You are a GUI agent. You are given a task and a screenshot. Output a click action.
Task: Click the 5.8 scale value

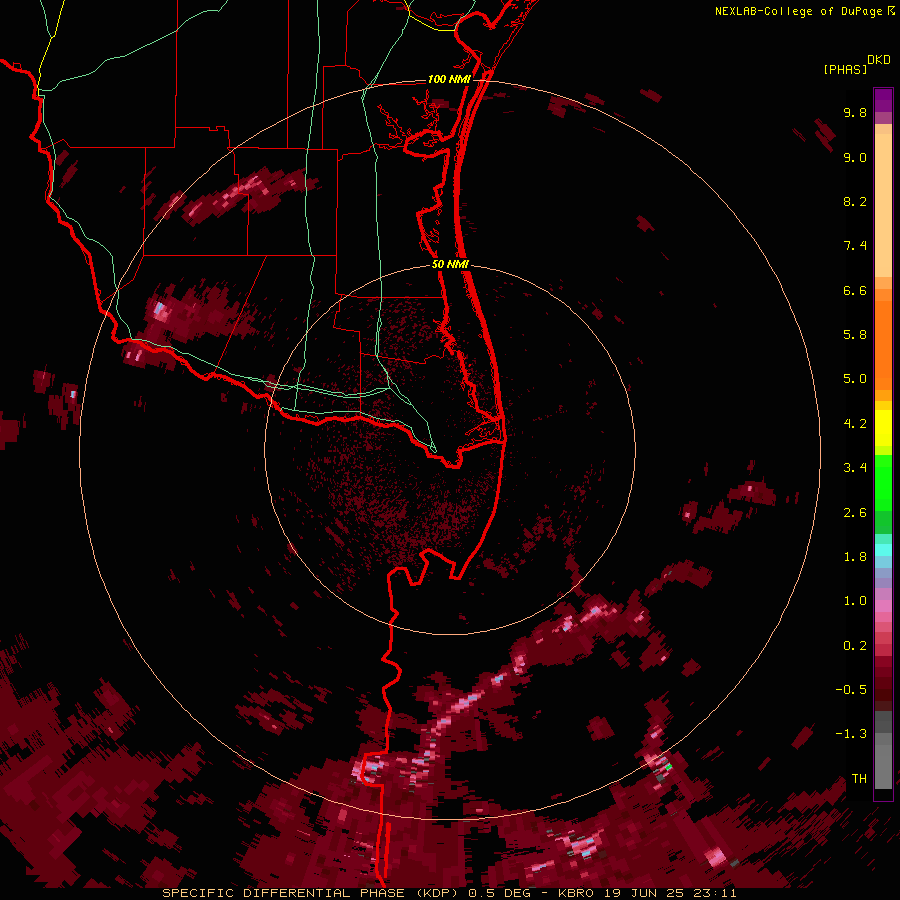[855, 335]
